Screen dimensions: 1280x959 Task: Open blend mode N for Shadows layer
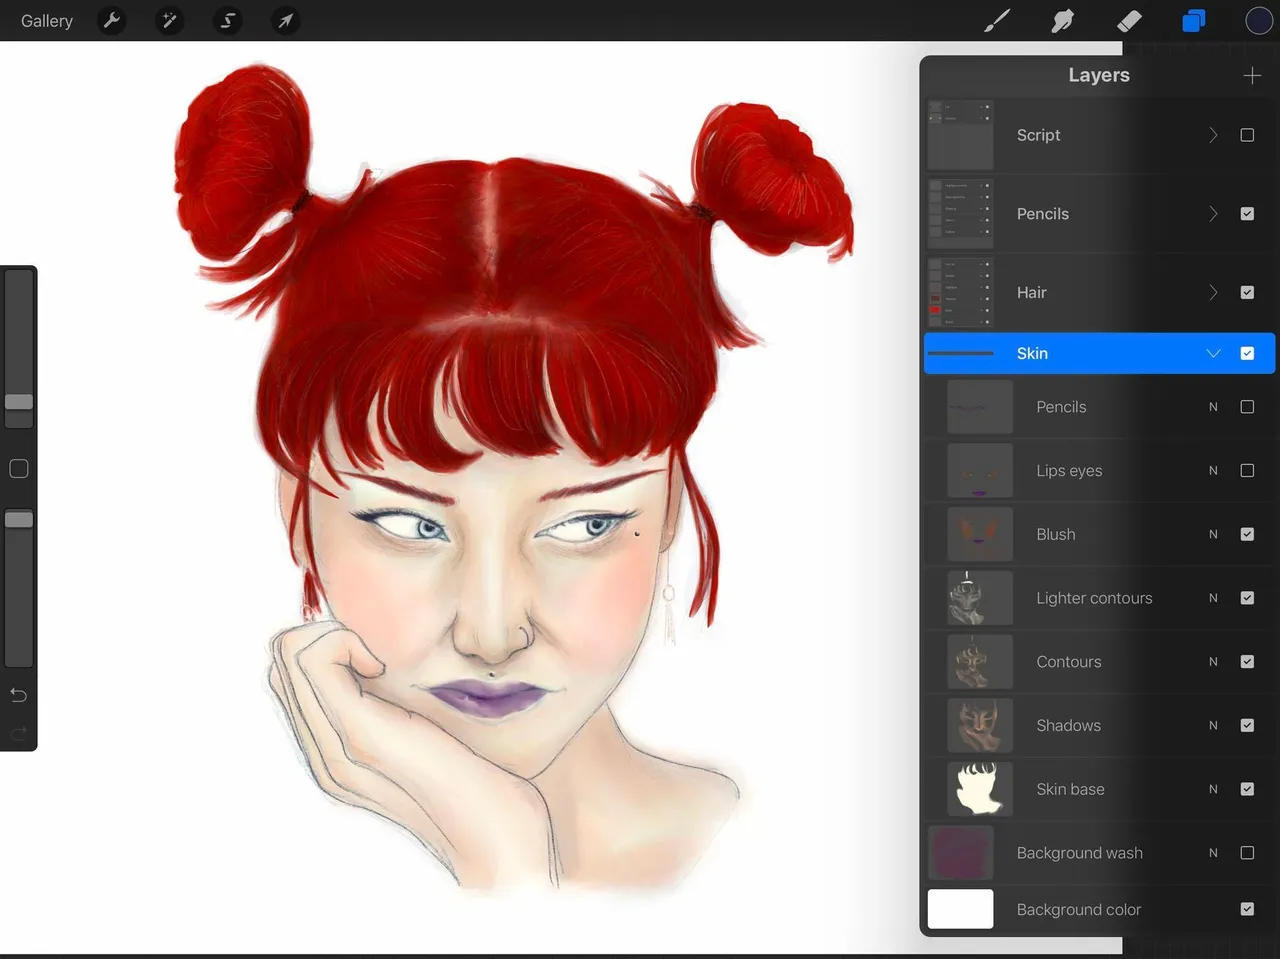[x=1213, y=726]
